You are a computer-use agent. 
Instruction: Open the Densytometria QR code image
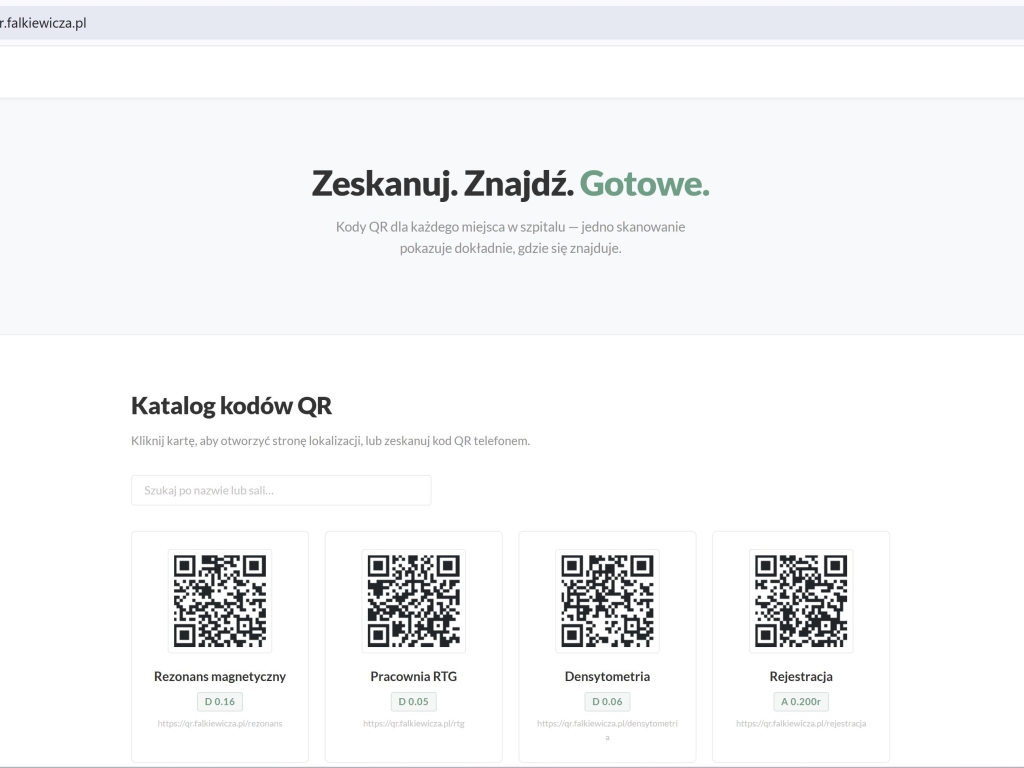[x=607, y=601]
